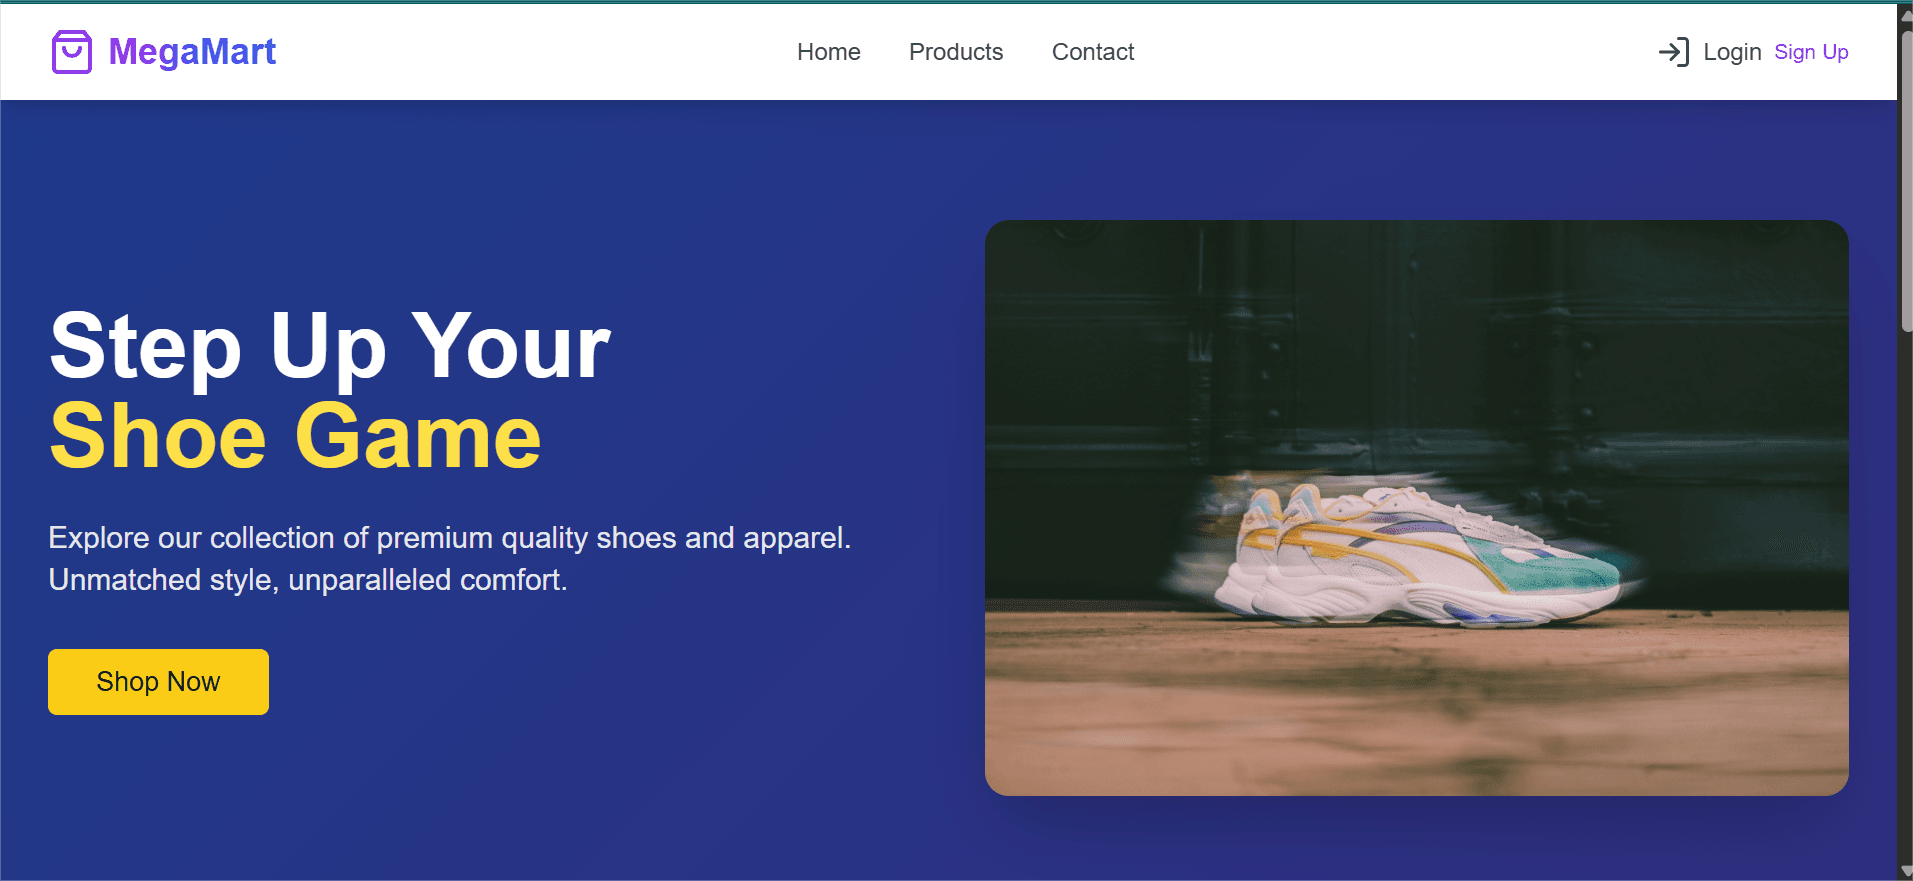Viewport: 1913px width, 881px height.
Task: Click the scrollbar track below the thumb
Action: (x=1906, y=600)
